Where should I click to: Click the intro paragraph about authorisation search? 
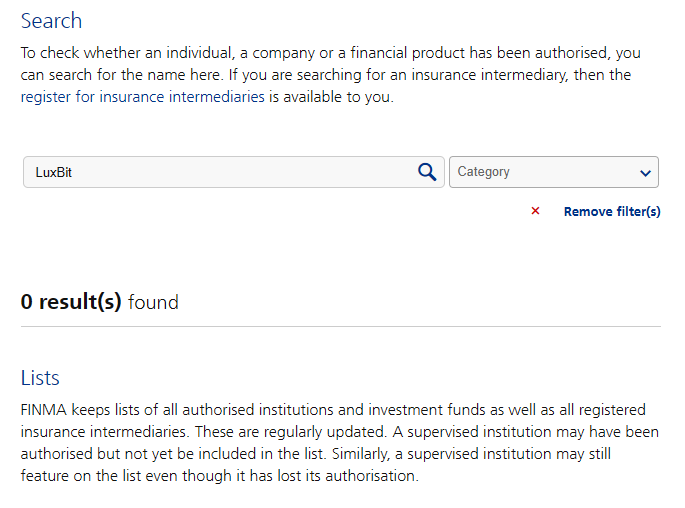[330, 74]
